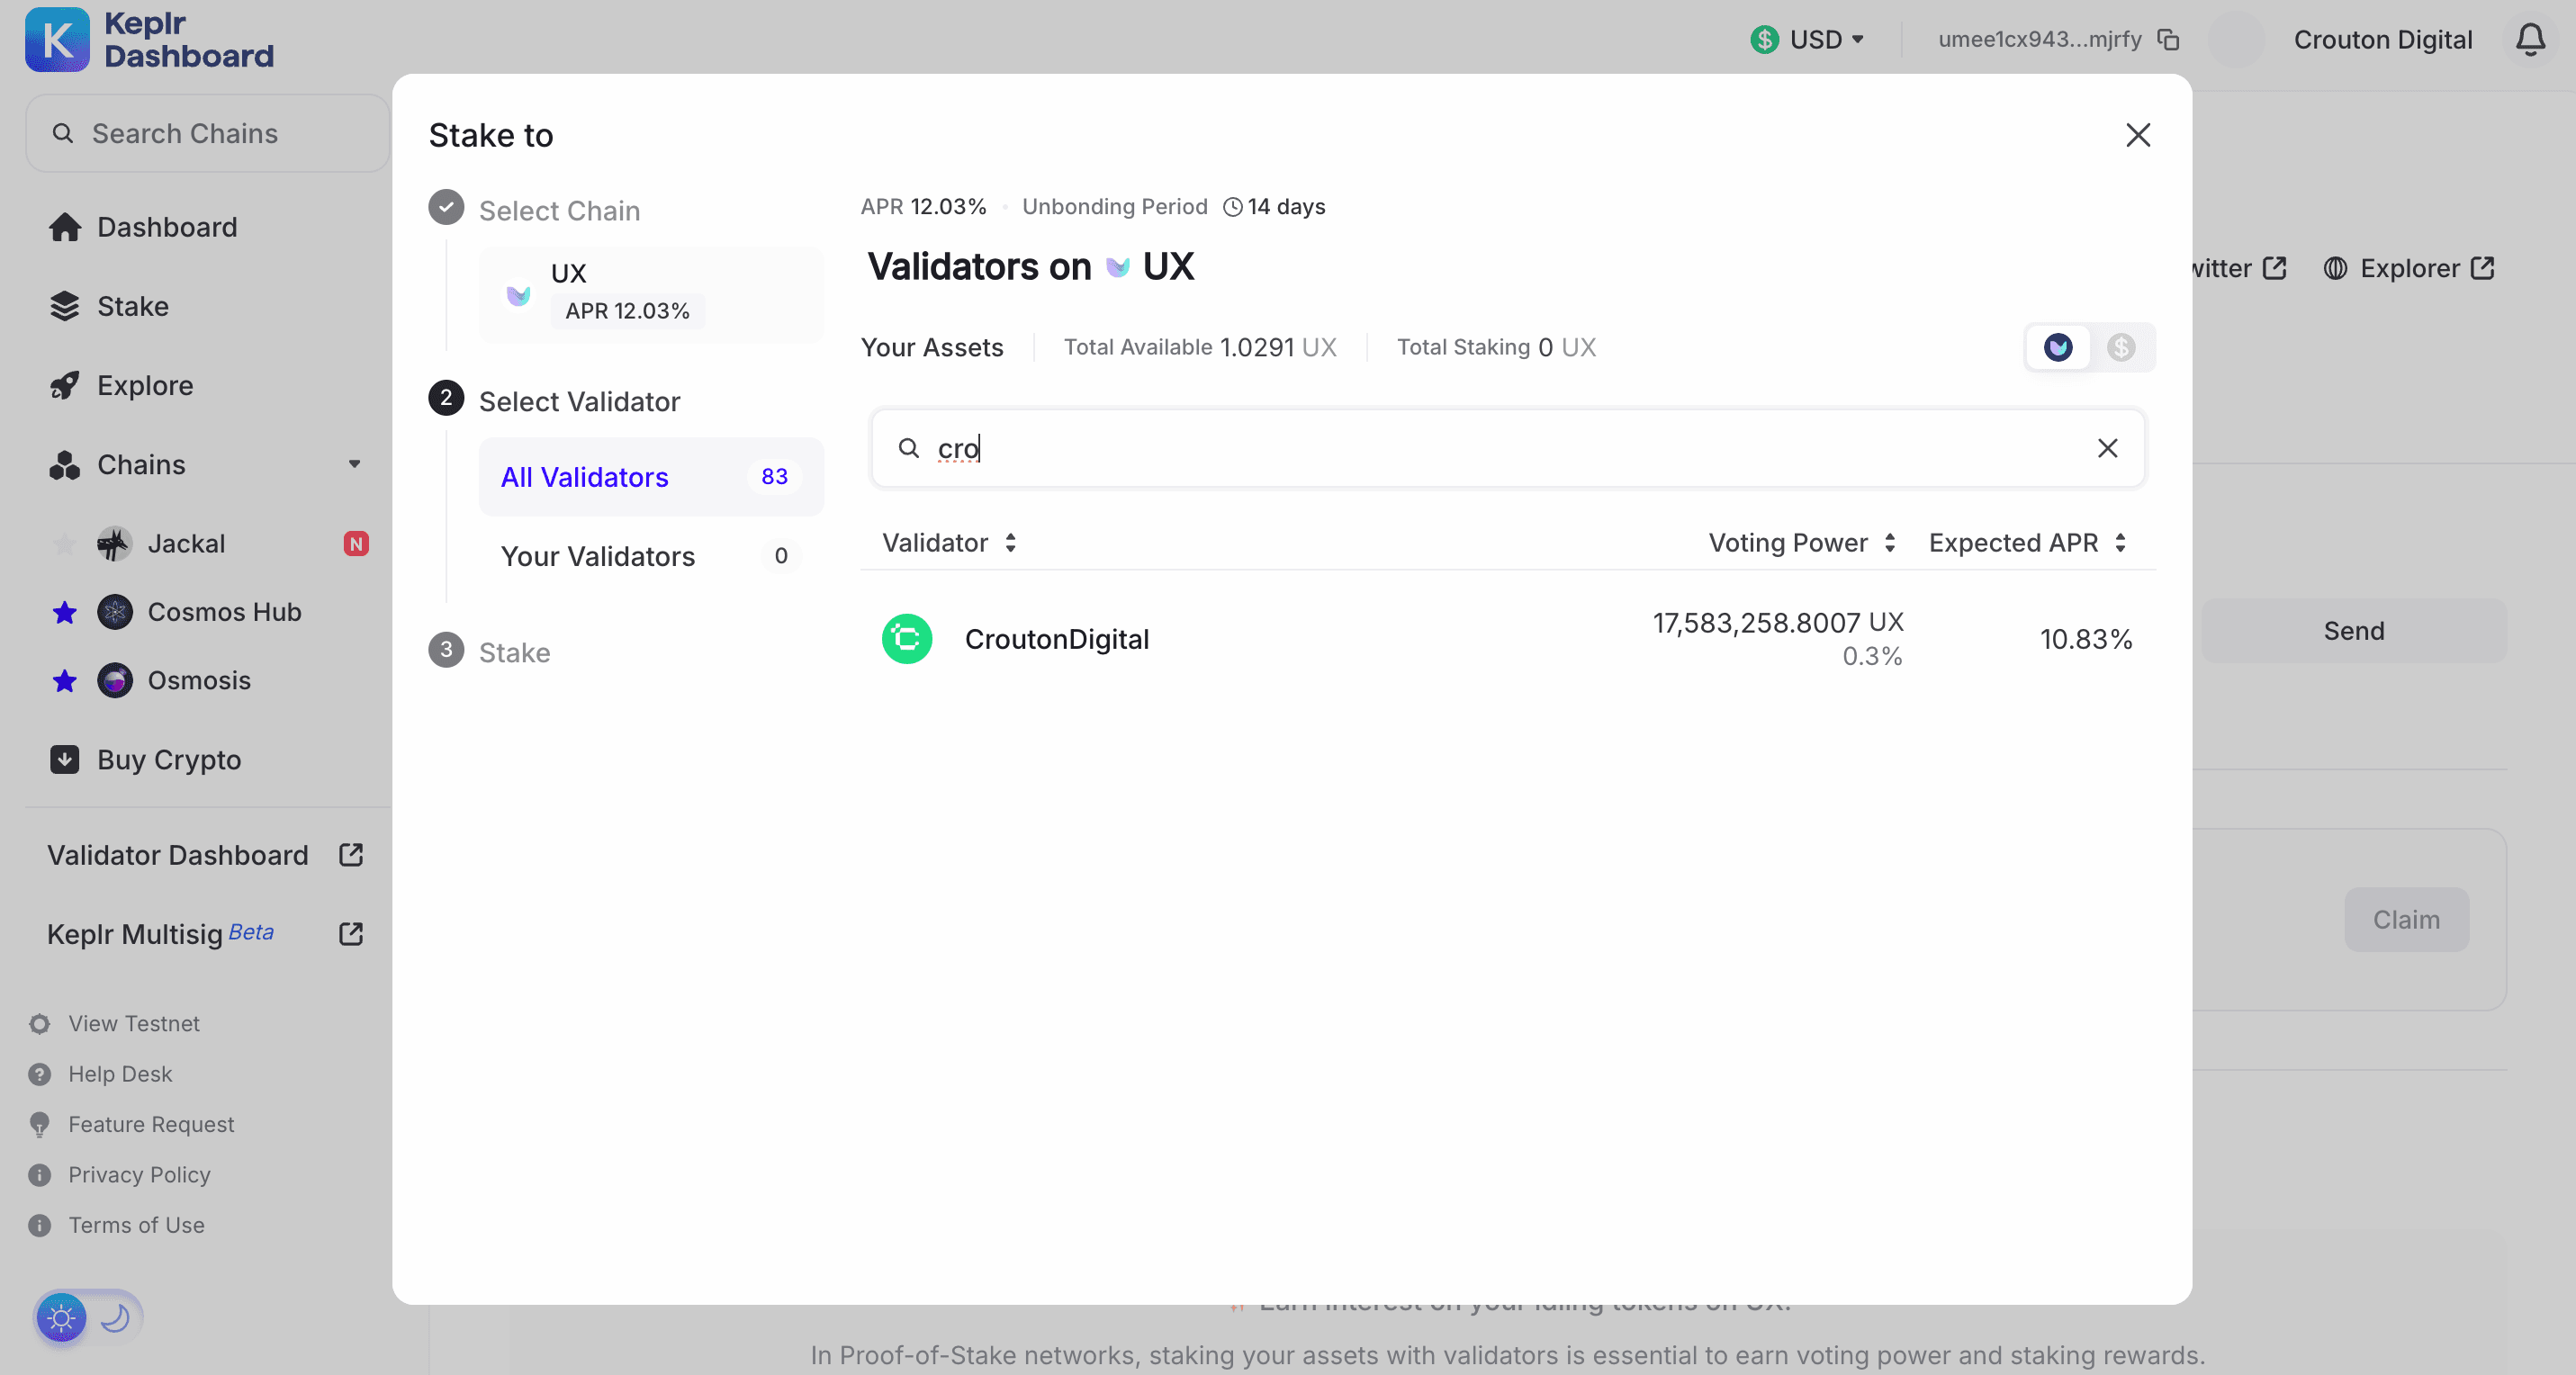The image size is (2576, 1375).
Task: Enable light theme with the sun toggle
Action: pos(61,1317)
